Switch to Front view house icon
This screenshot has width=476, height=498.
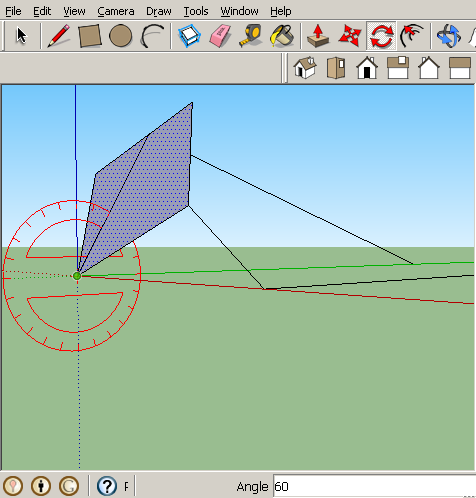click(367, 68)
